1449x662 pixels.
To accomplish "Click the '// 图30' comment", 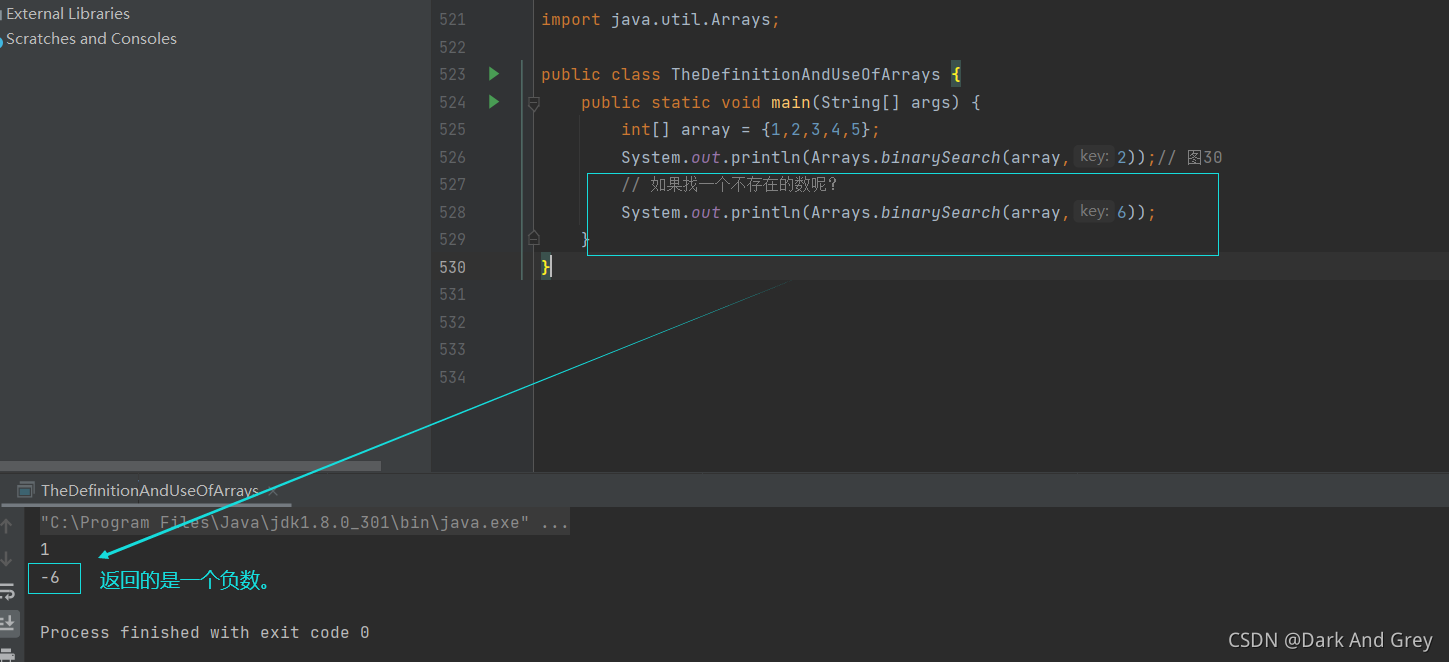I will 1190,157.
